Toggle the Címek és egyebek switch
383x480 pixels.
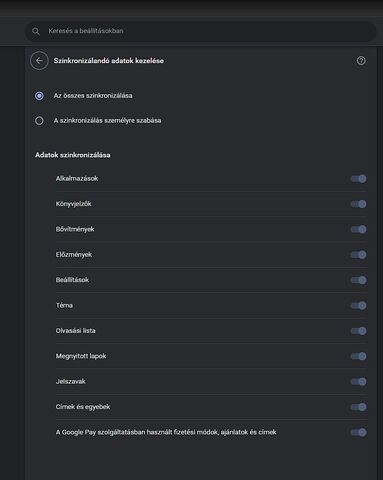tap(358, 407)
